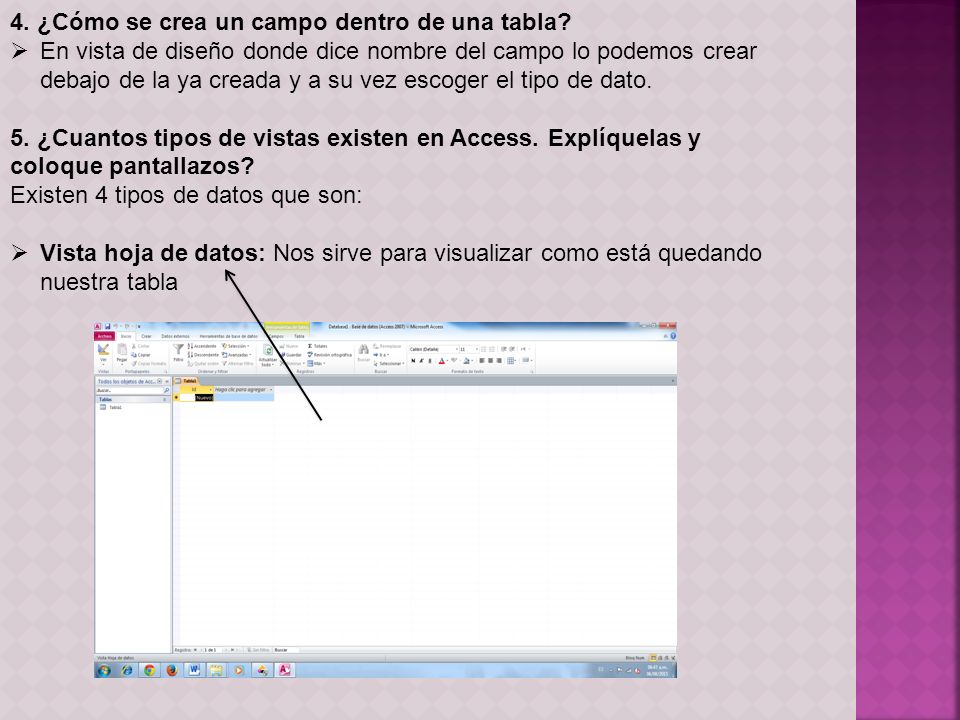Open the font color red A picker
Viewport: 960px width, 720px height.
point(442,361)
